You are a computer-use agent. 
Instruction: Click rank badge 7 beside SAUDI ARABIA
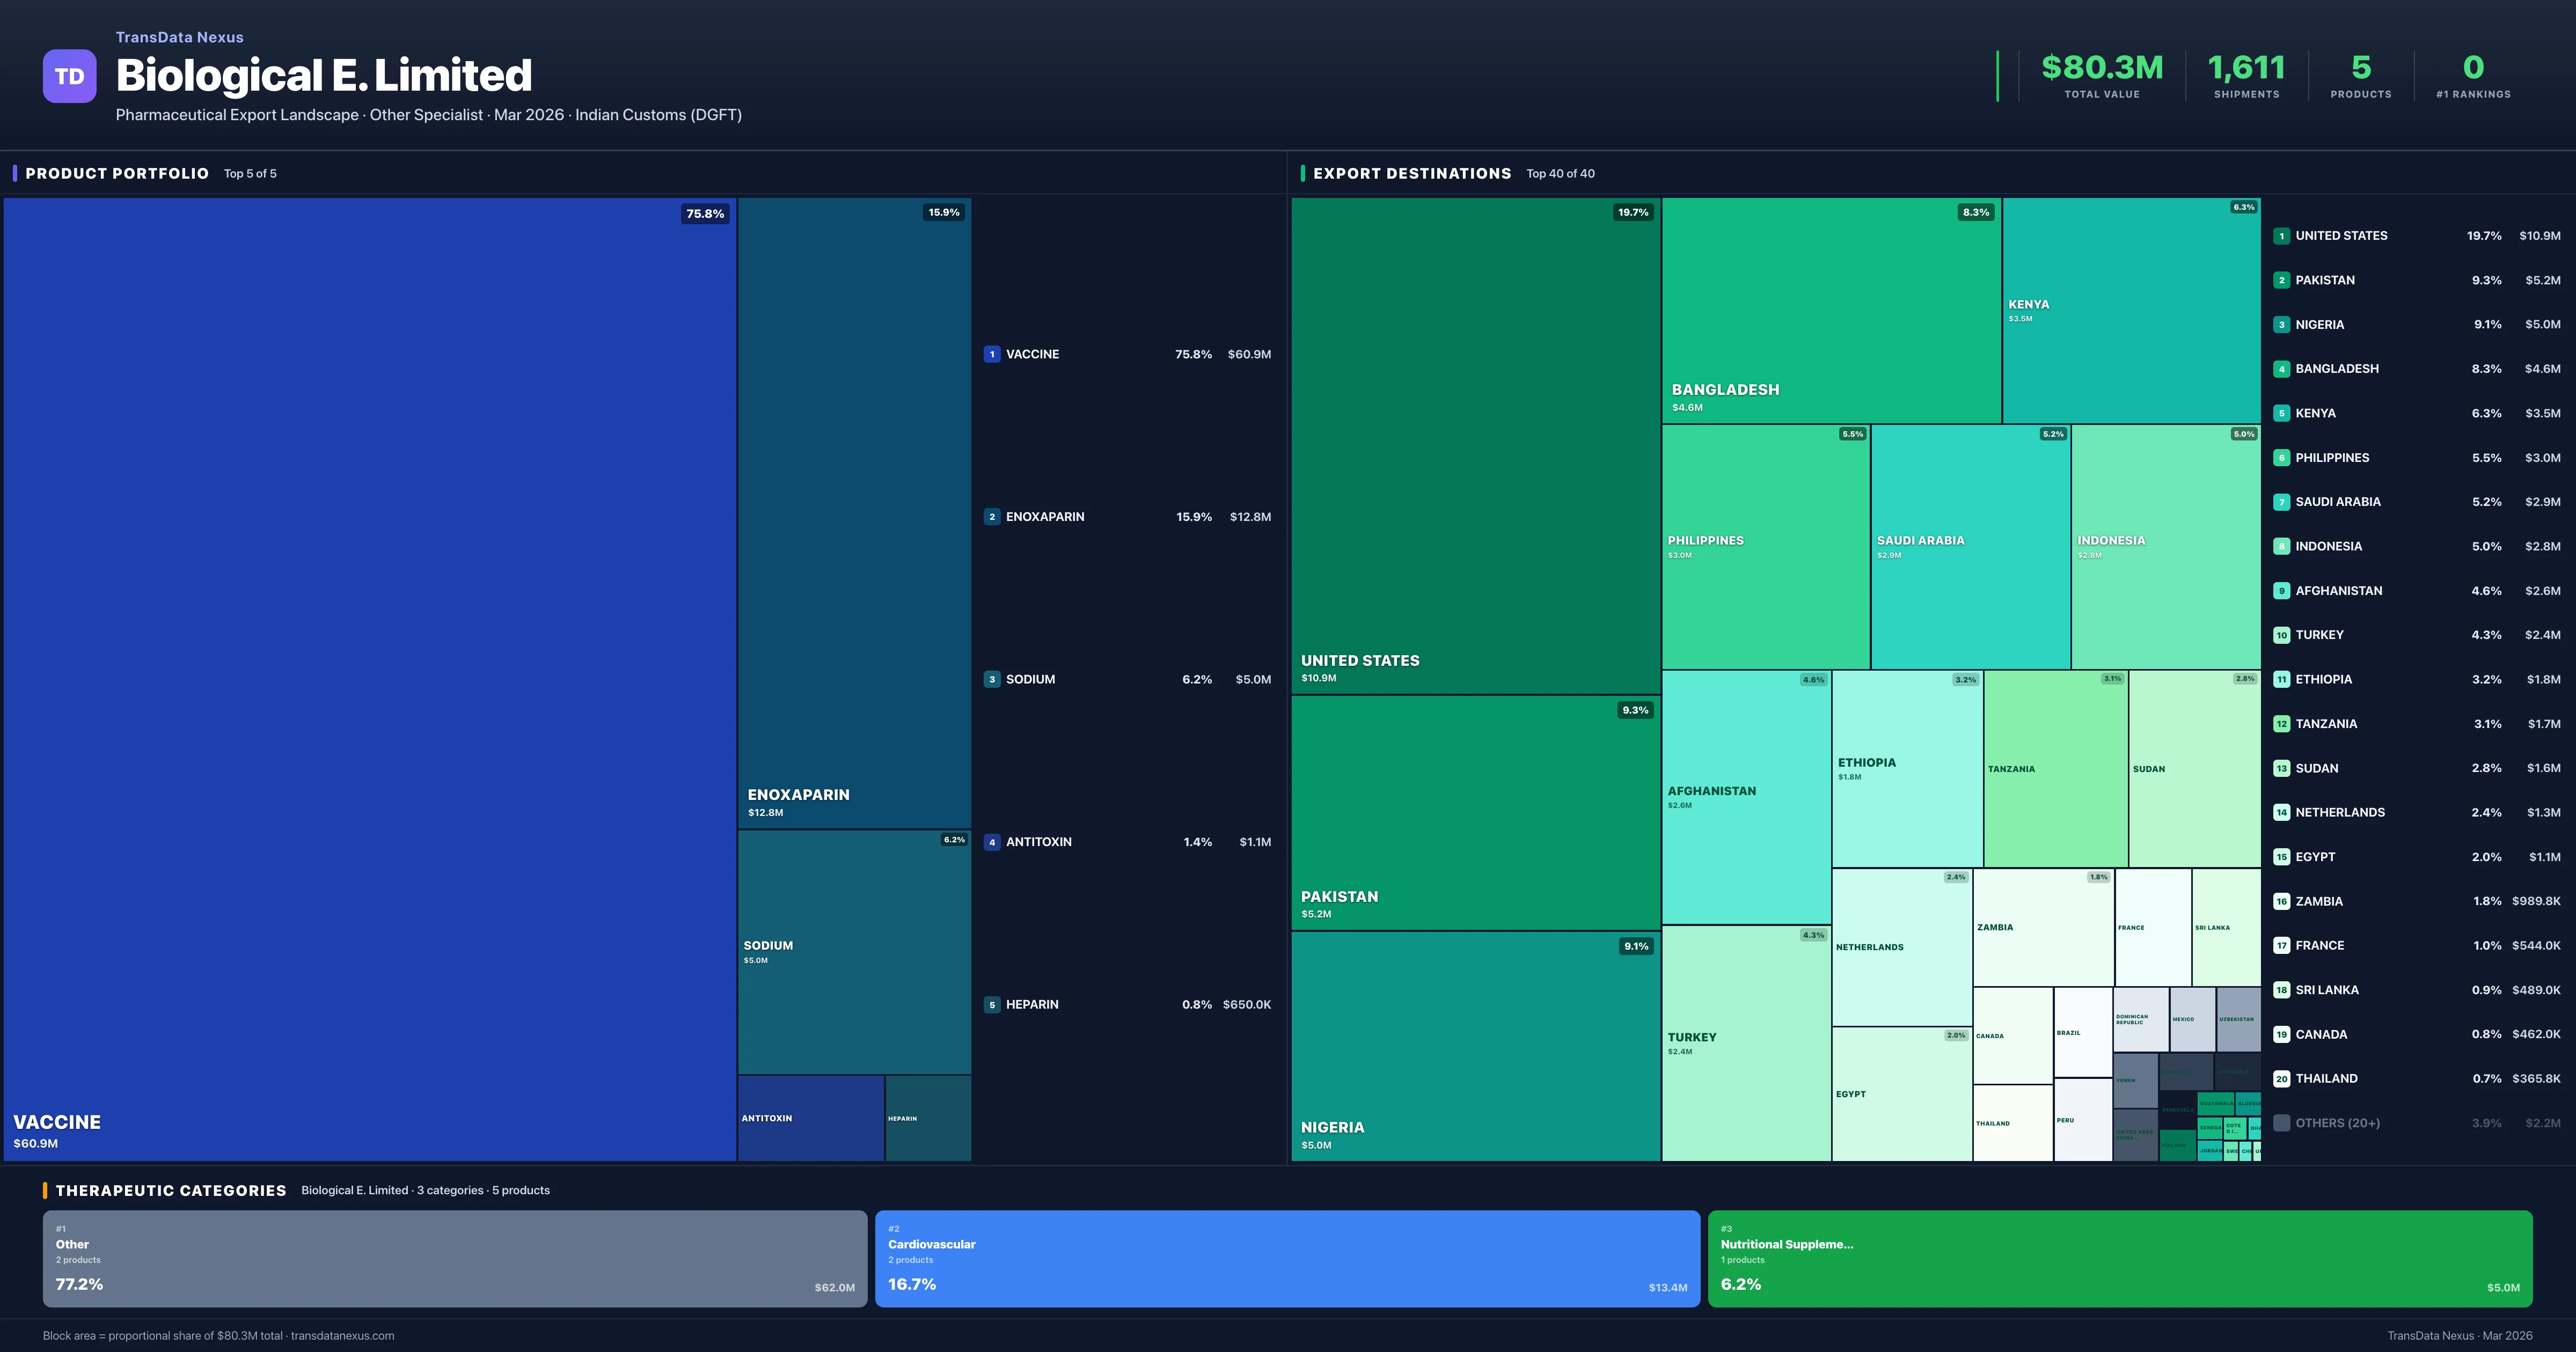[x=2281, y=501]
